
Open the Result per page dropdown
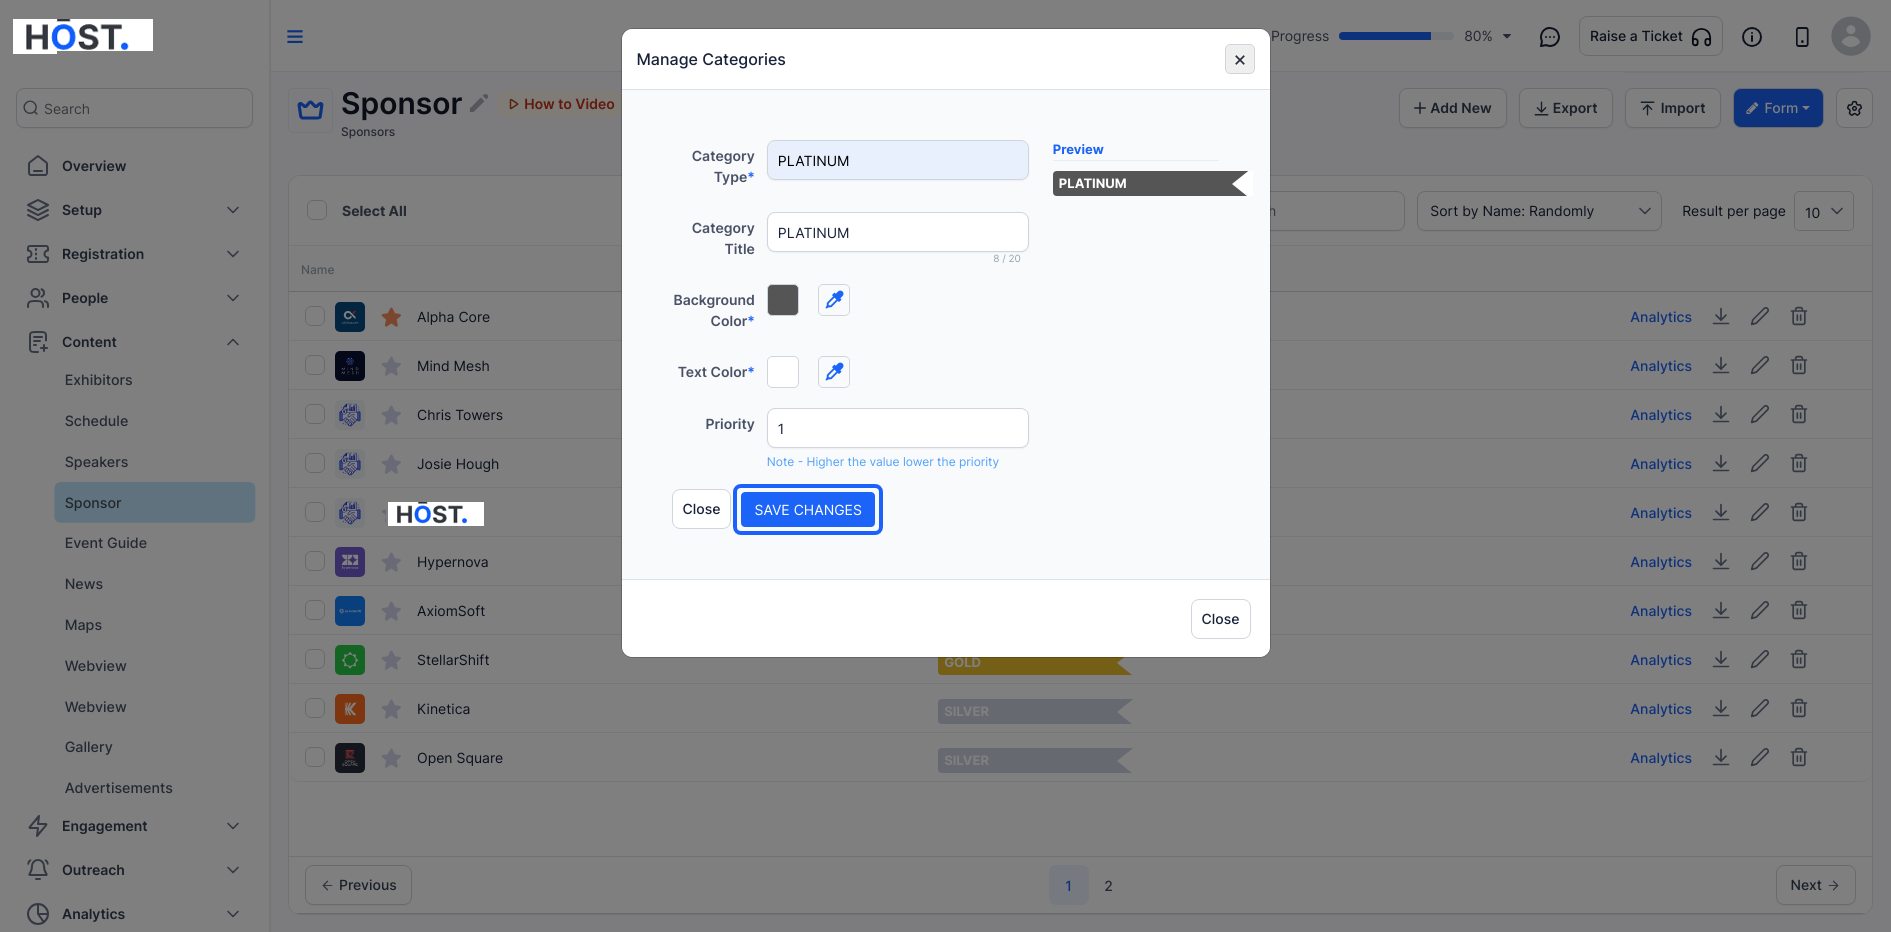[x=1824, y=211]
